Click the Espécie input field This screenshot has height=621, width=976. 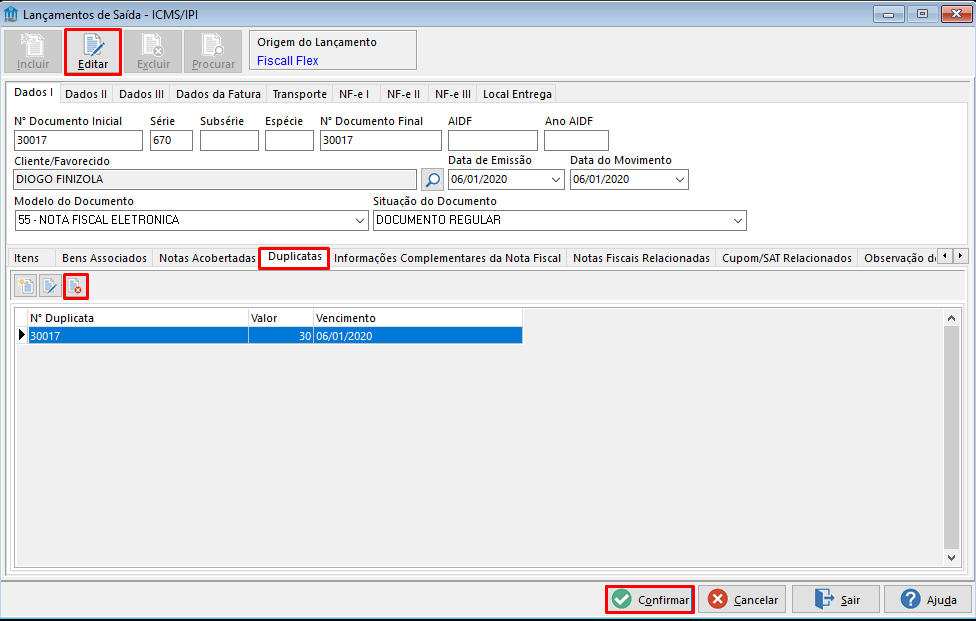[289, 141]
